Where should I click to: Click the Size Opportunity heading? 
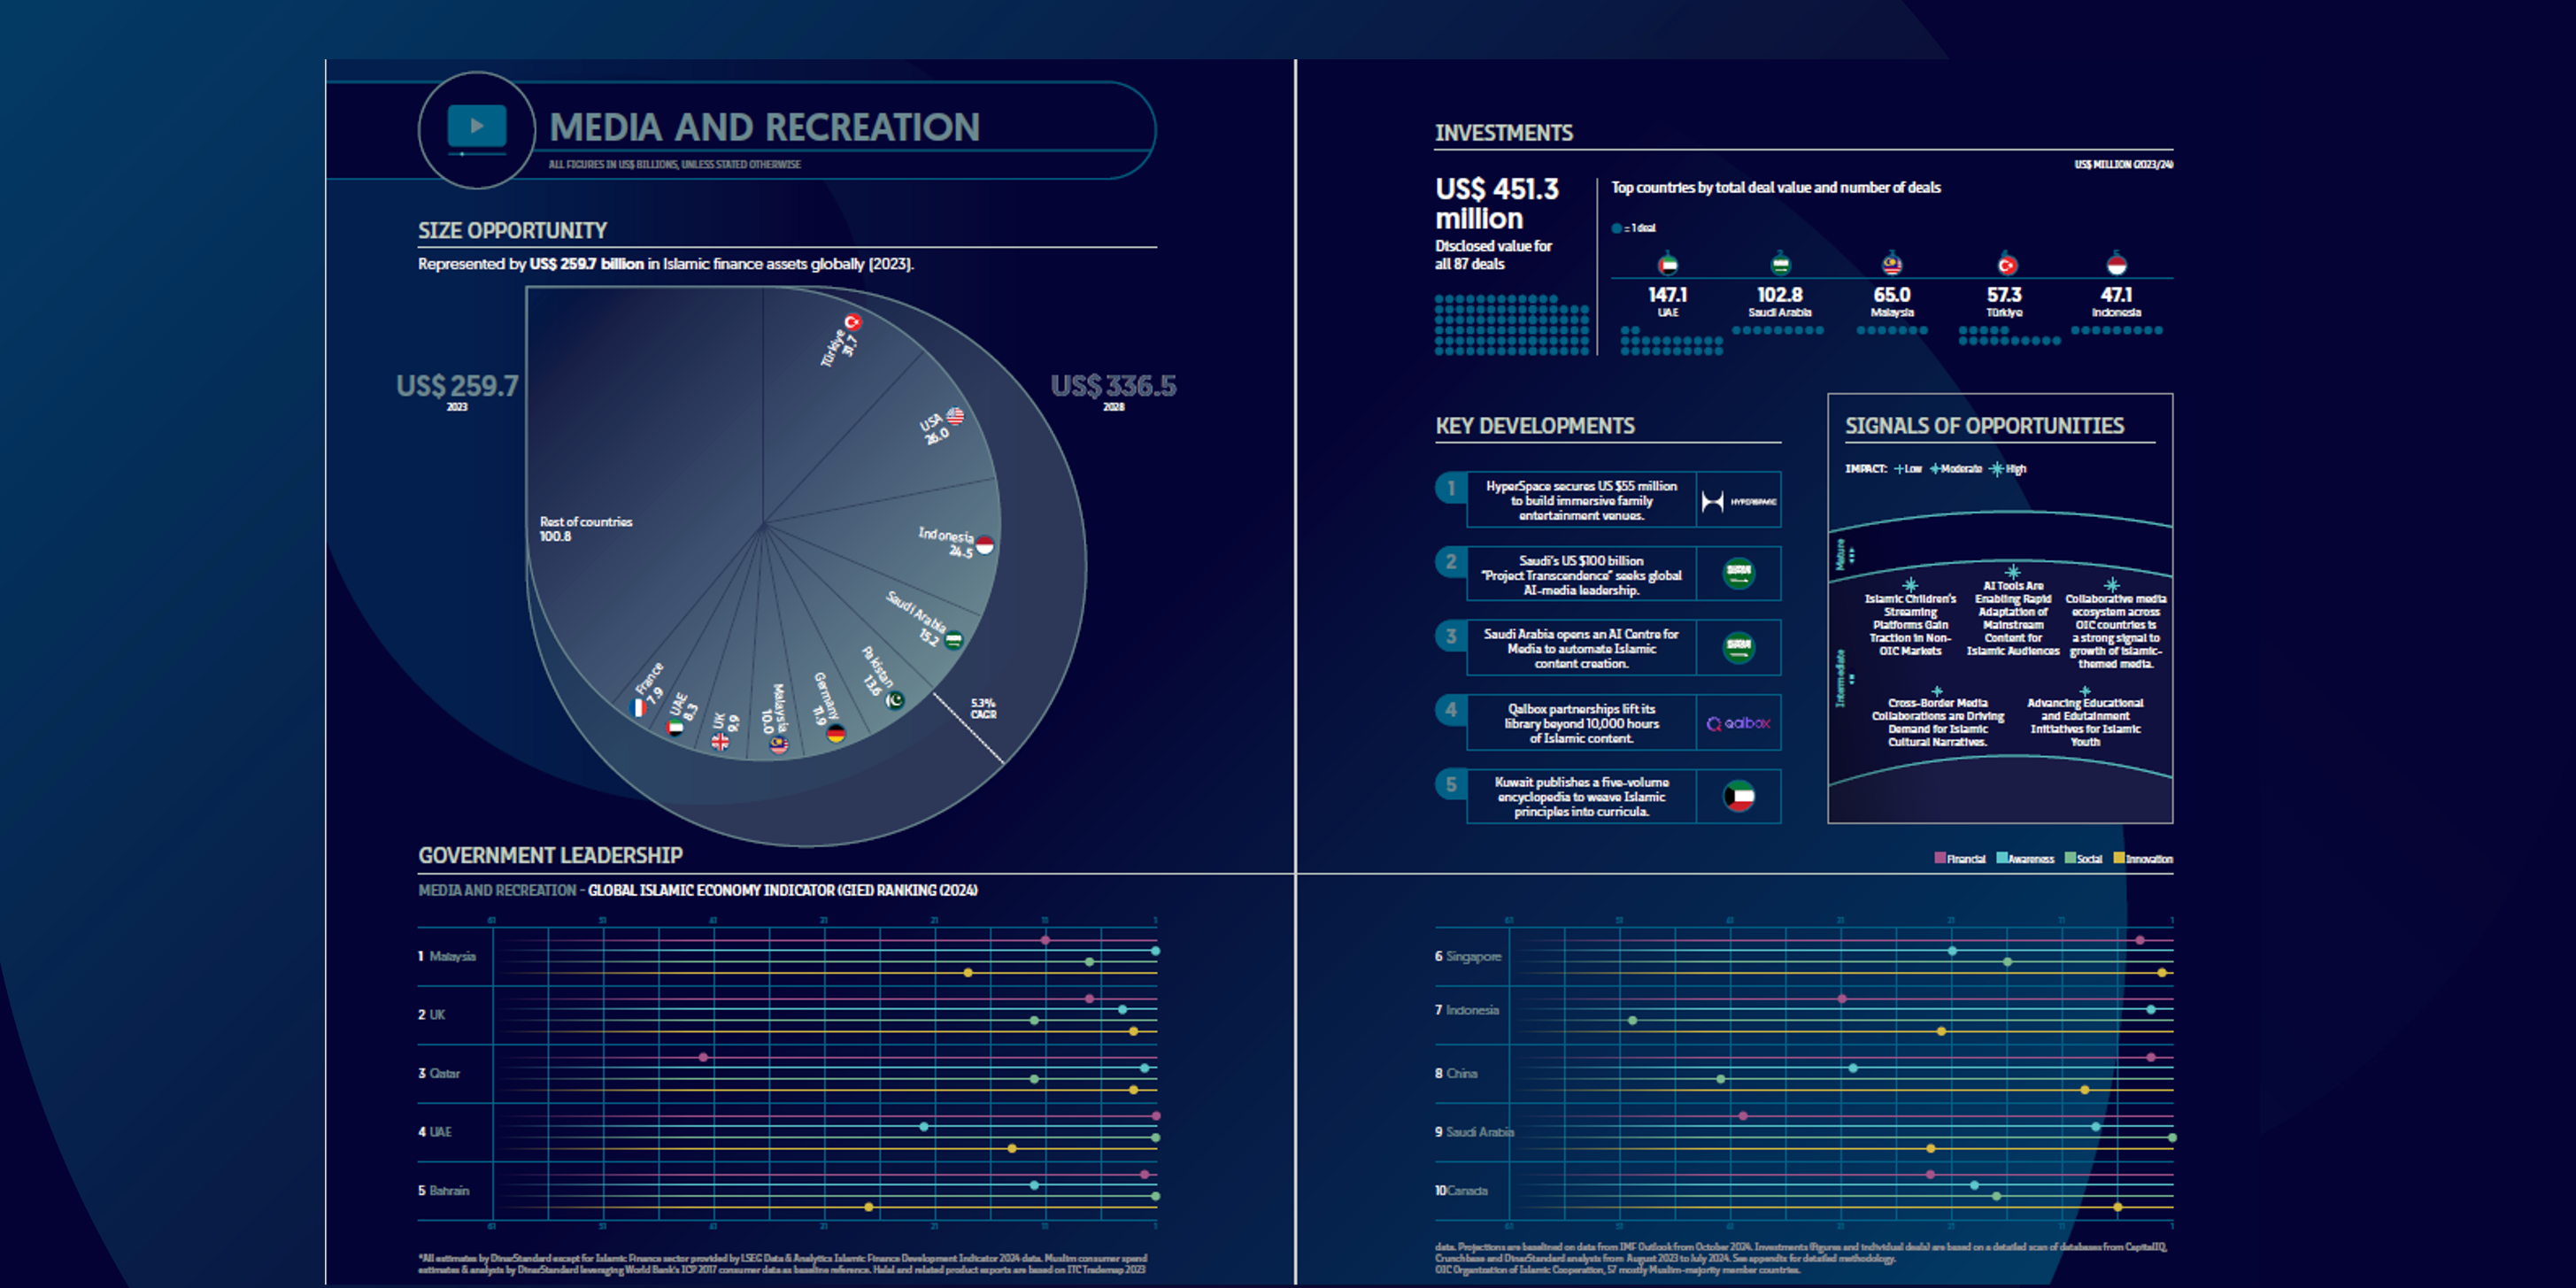512,231
